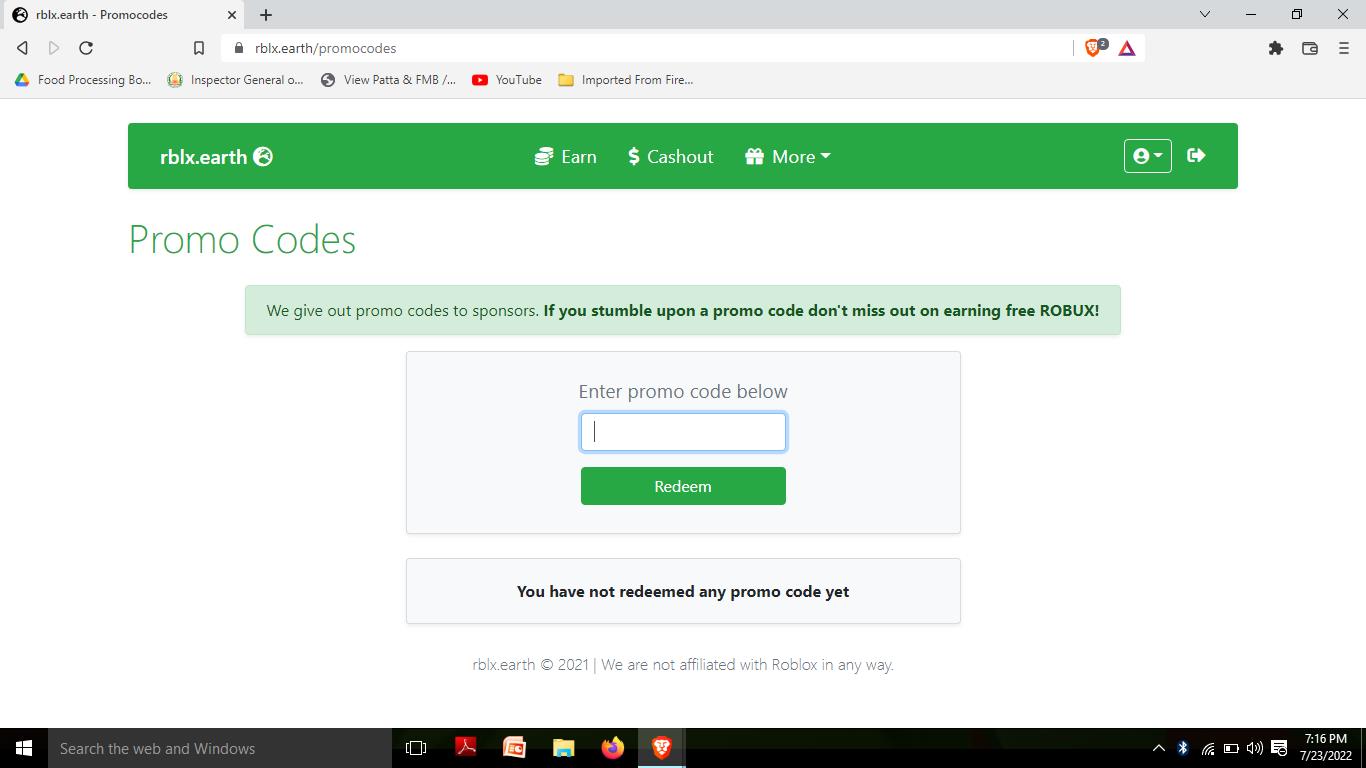
Task: Reload the page
Action: tap(86, 48)
